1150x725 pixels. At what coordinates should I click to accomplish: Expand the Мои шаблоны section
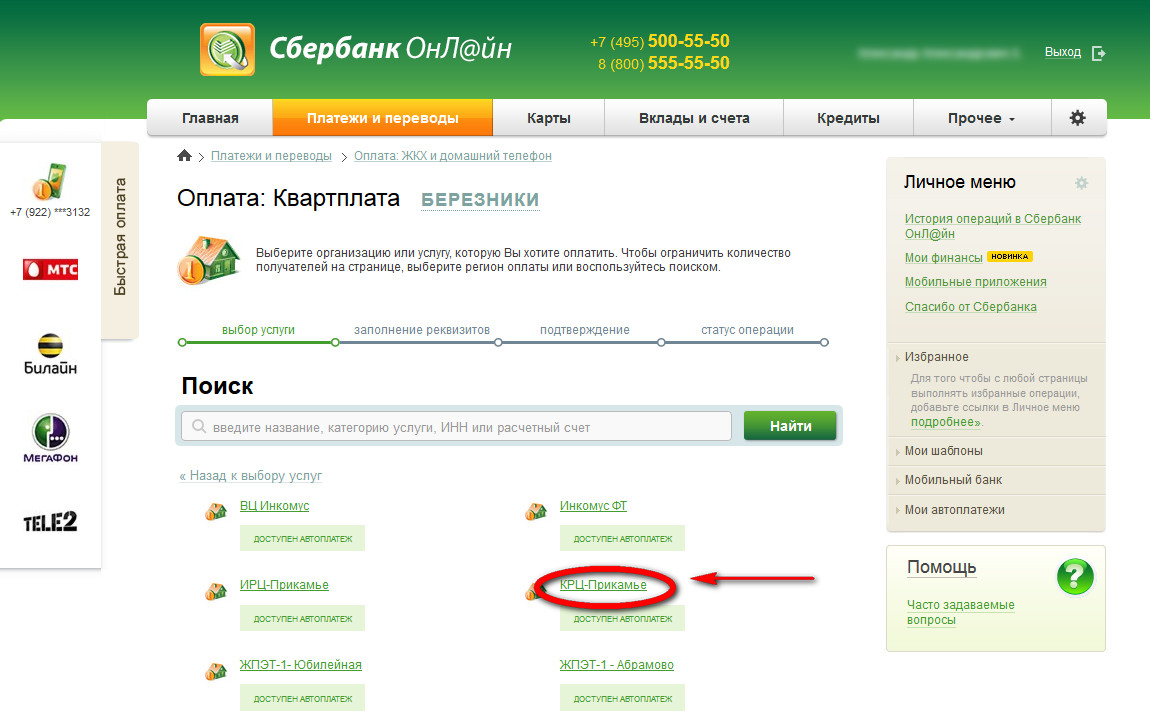click(x=943, y=451)
